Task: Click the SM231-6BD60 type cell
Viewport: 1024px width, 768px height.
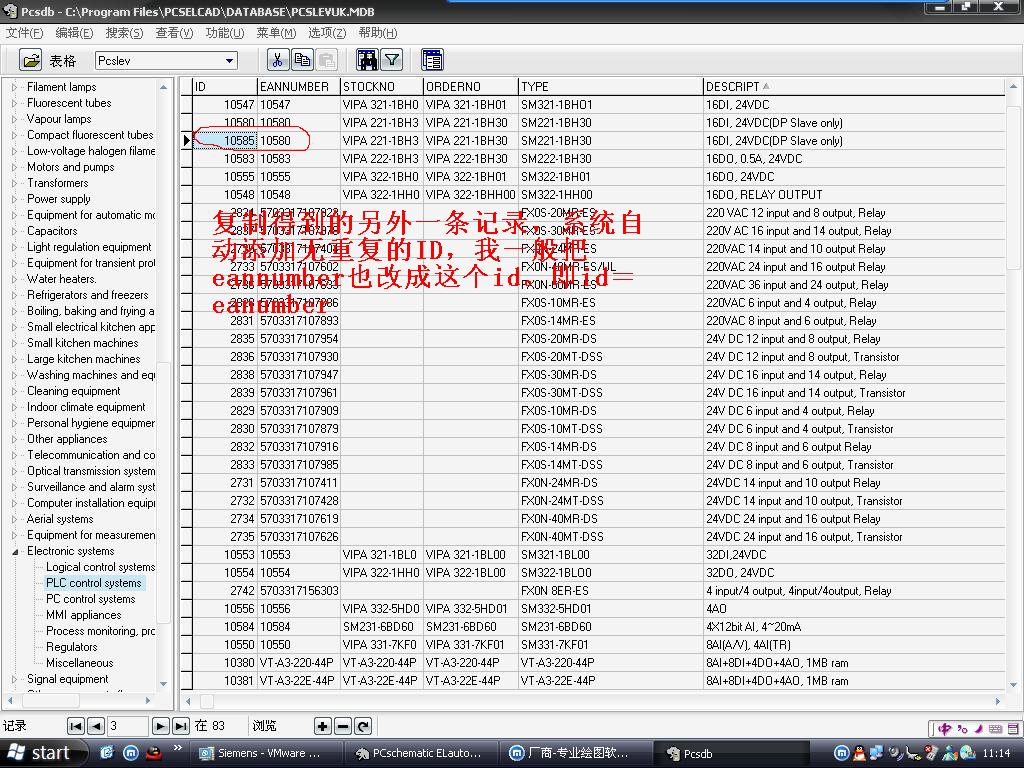Action: [x=610, y=627]
